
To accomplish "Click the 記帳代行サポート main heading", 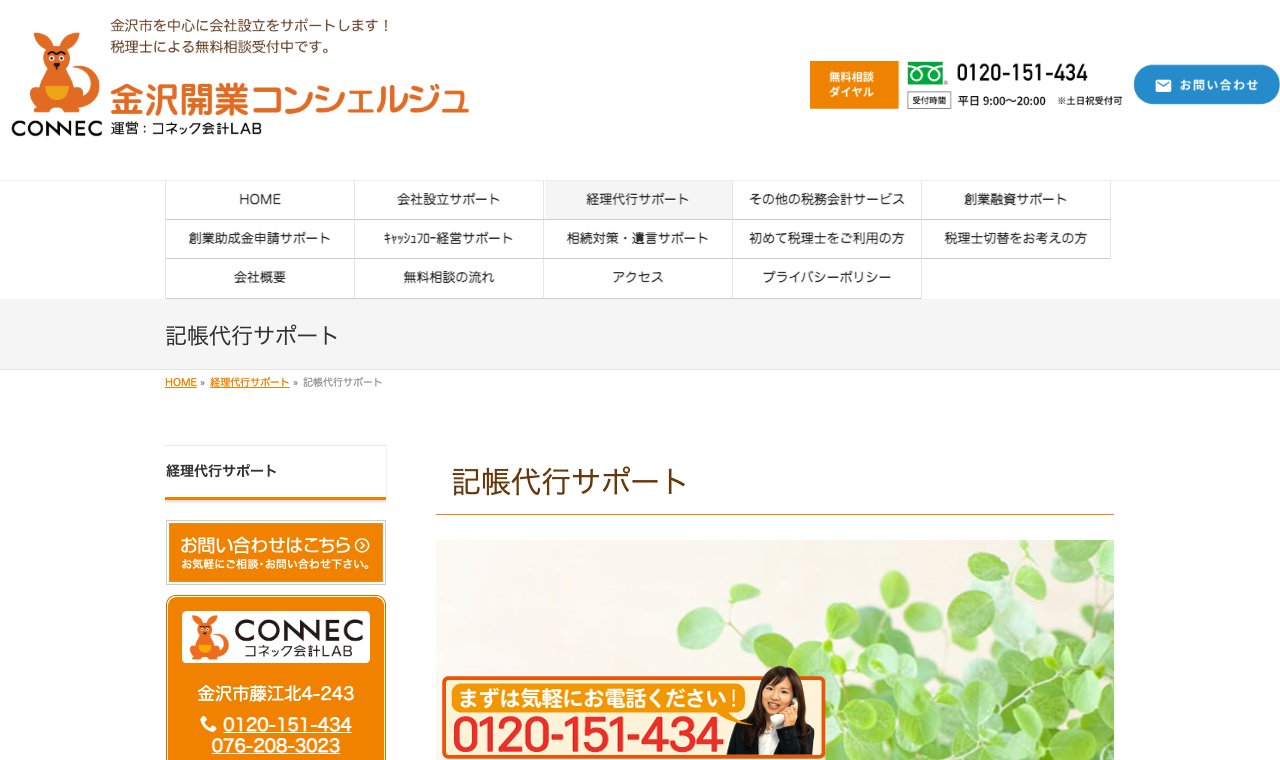I will pyautogui.click(x=570, y=482).
